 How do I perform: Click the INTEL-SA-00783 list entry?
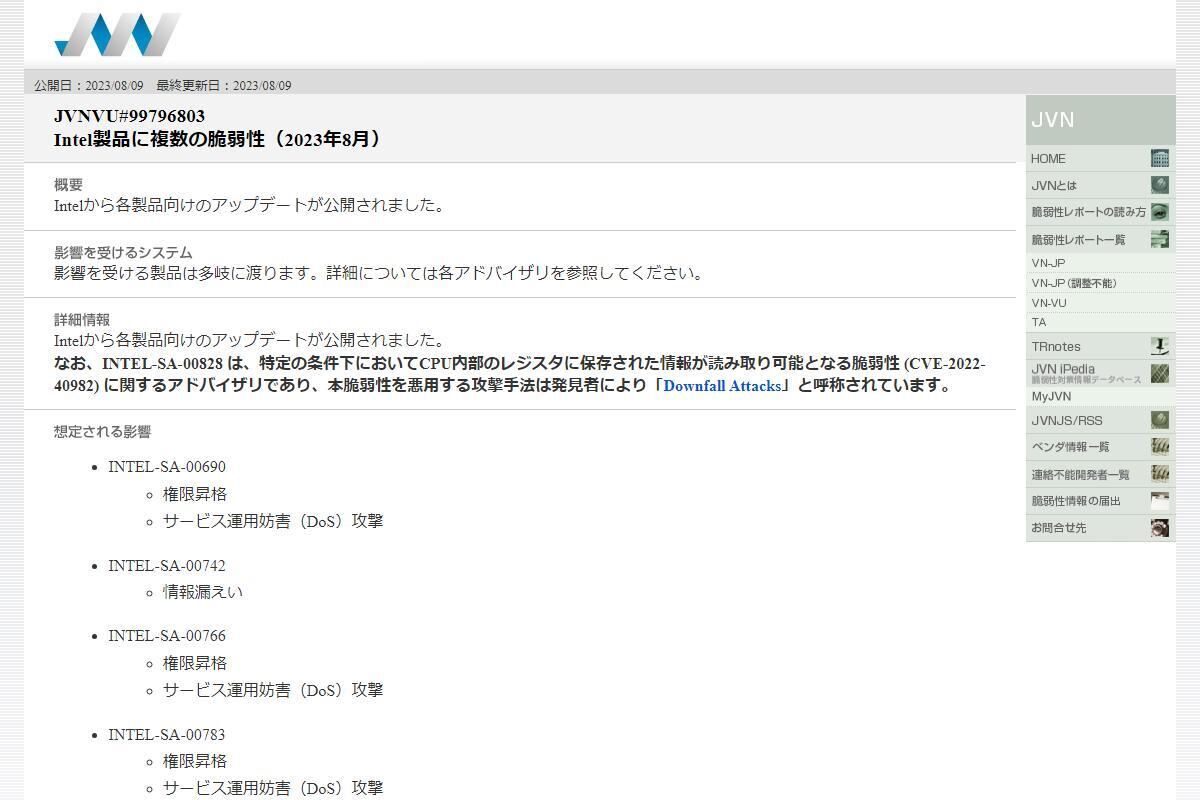tap(167, 734)
